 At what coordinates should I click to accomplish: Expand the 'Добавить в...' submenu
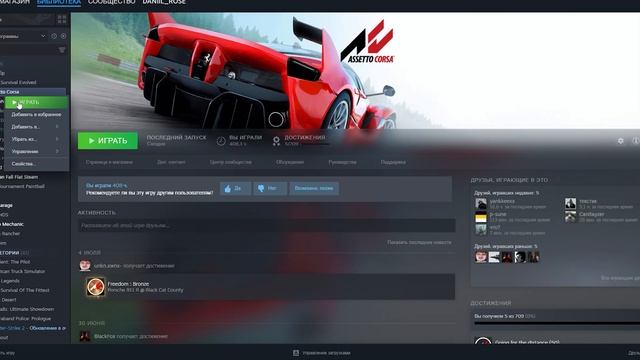36,127
